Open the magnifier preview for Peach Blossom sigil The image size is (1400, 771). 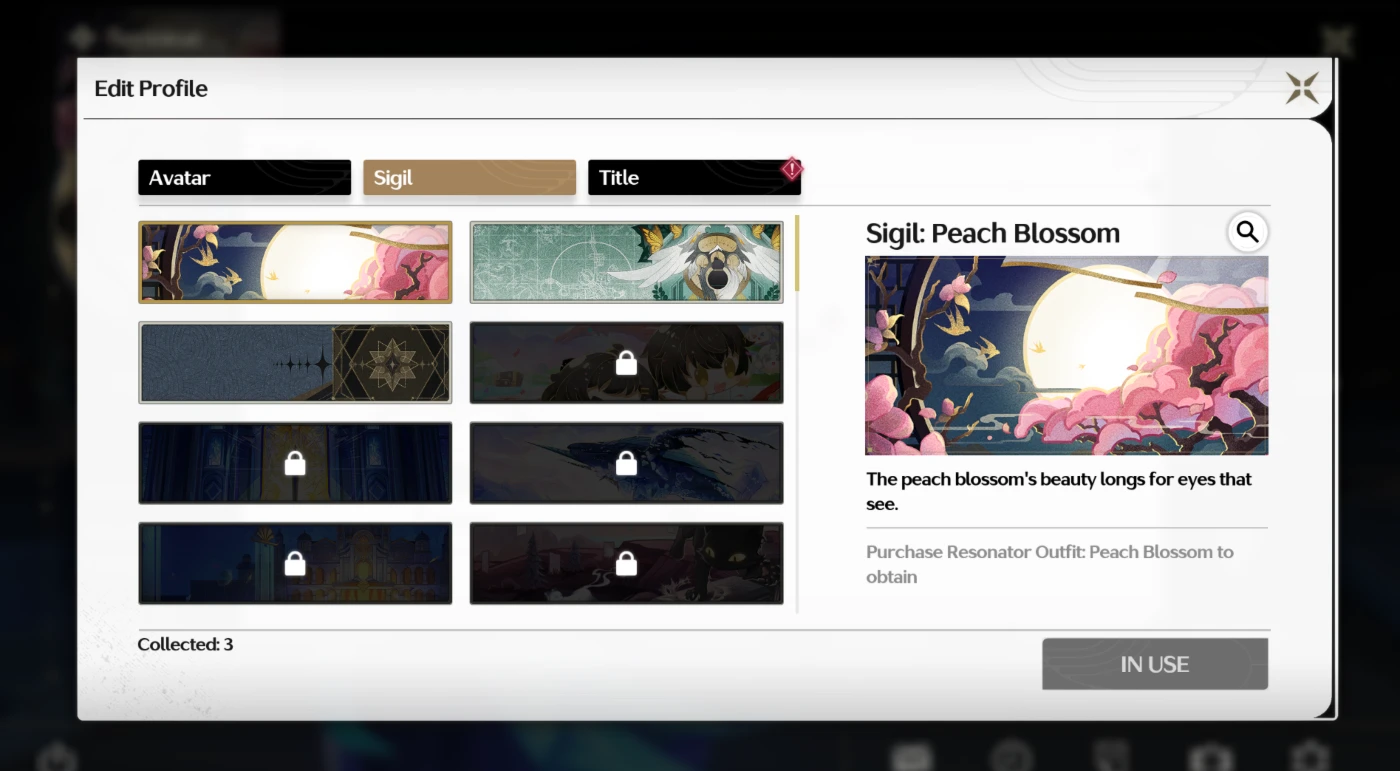point(1247,232)
